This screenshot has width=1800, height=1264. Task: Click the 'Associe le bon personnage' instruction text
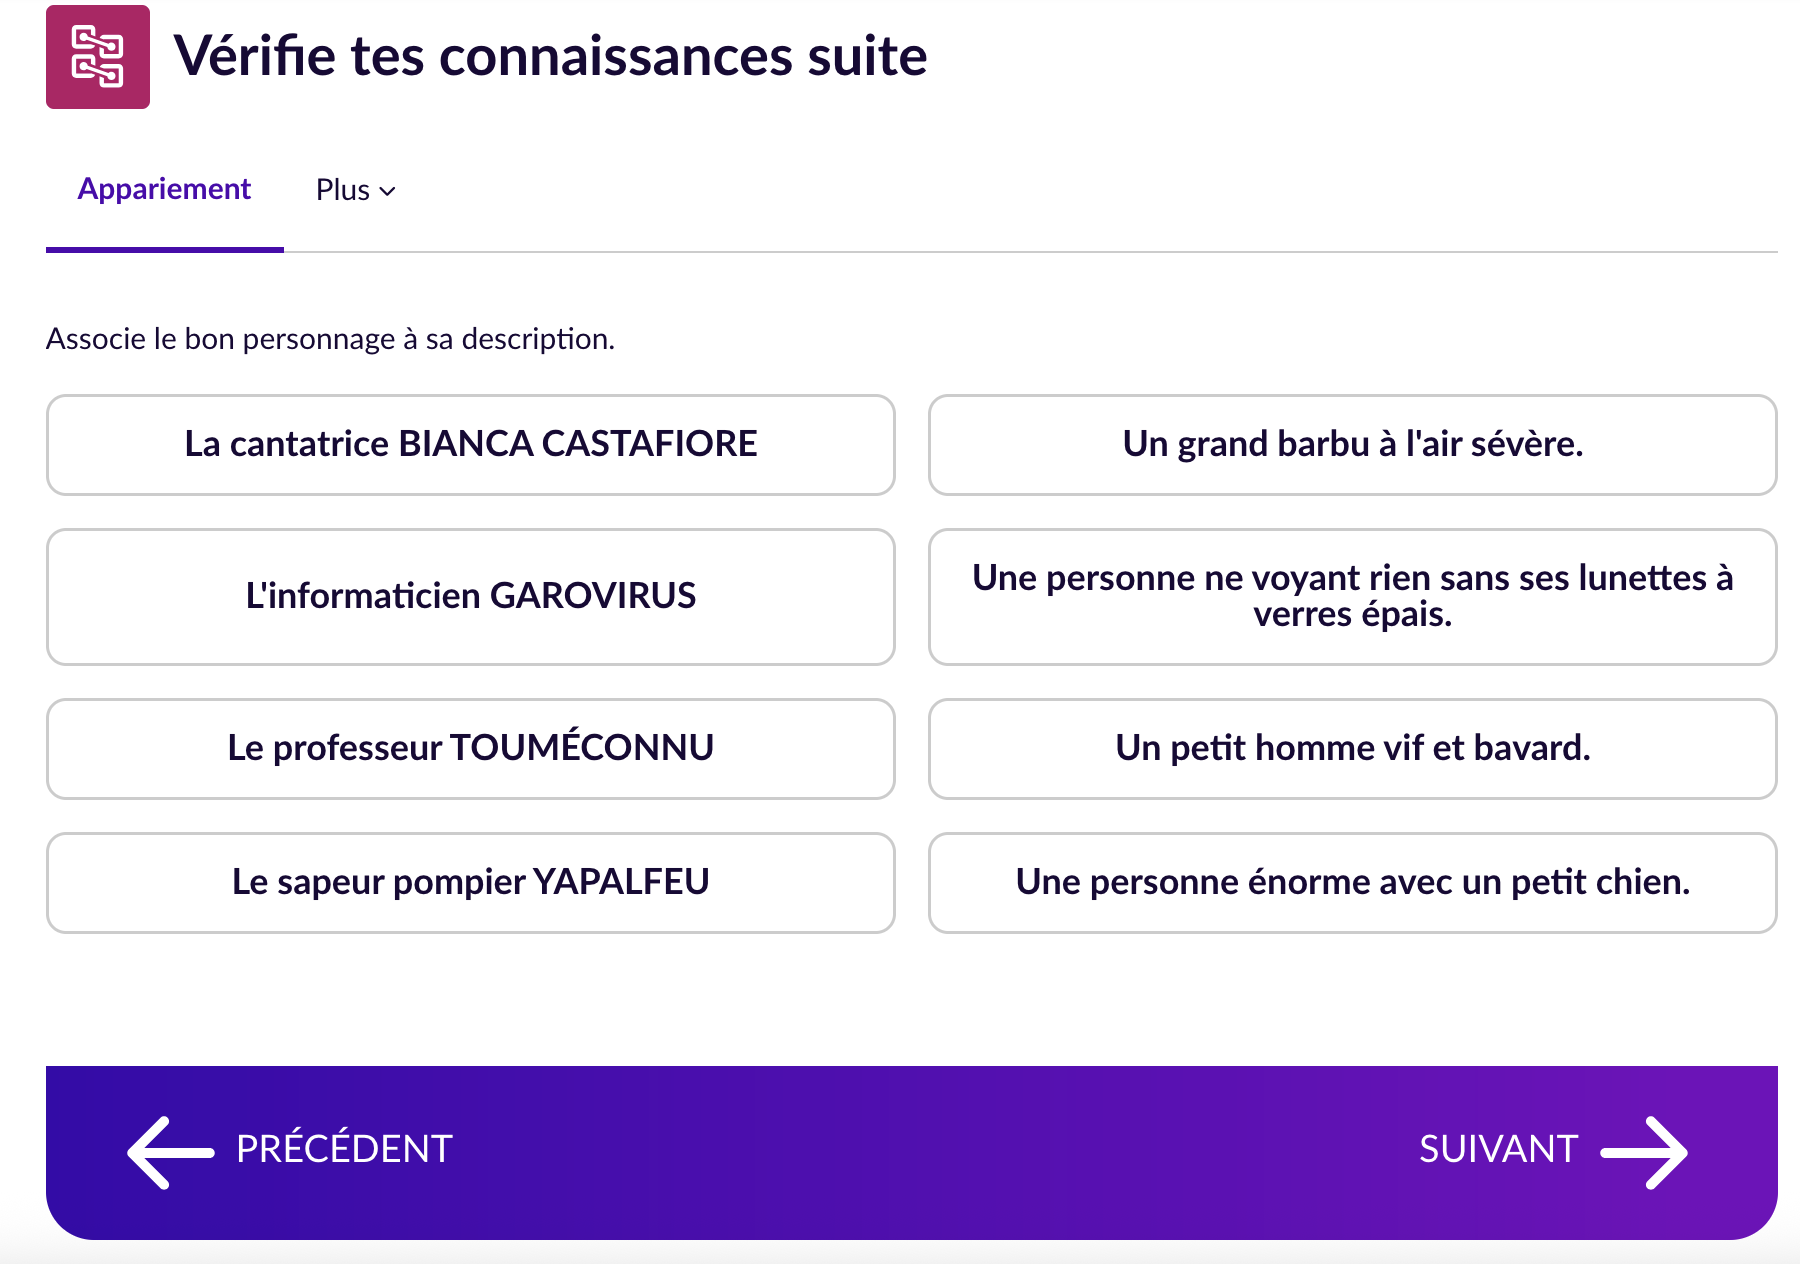pyautogui.click(x=330, y=339)
